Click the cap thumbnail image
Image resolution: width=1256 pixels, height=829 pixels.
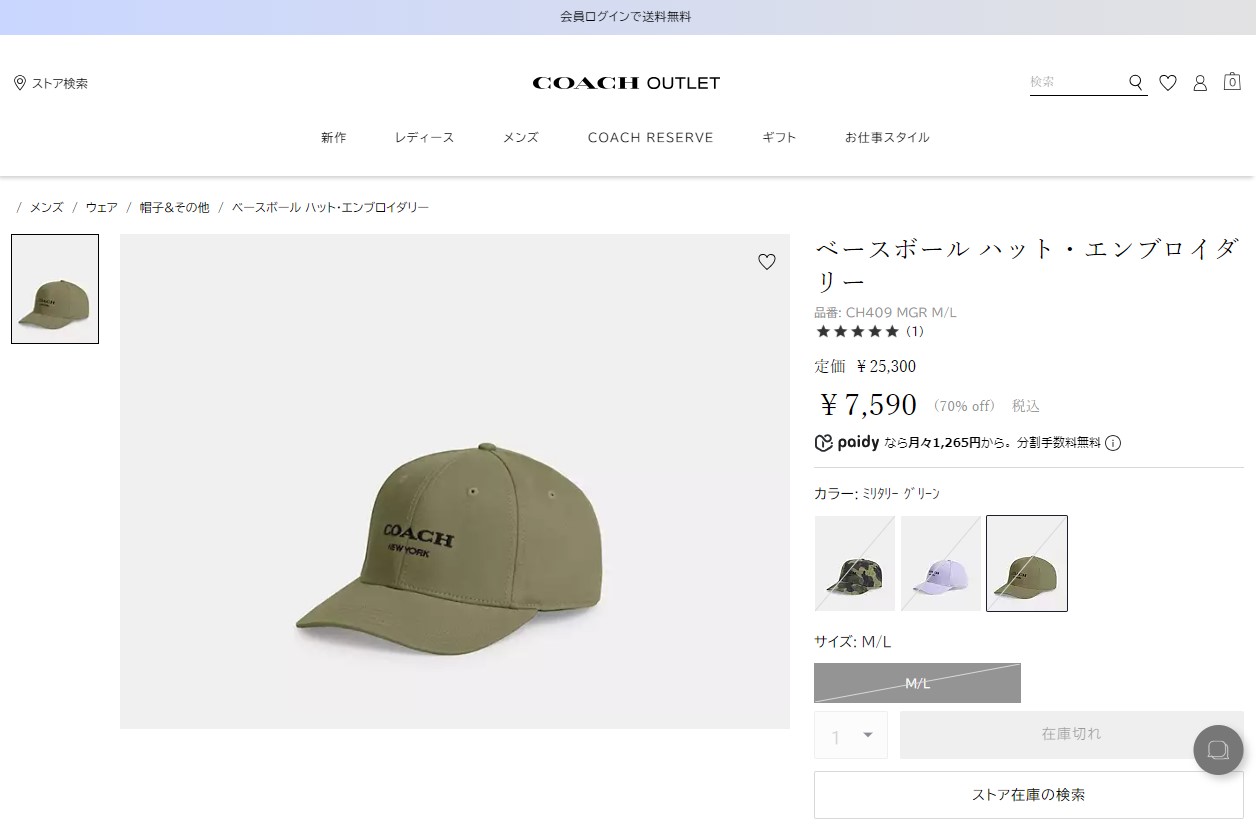[x=55, y=289]
